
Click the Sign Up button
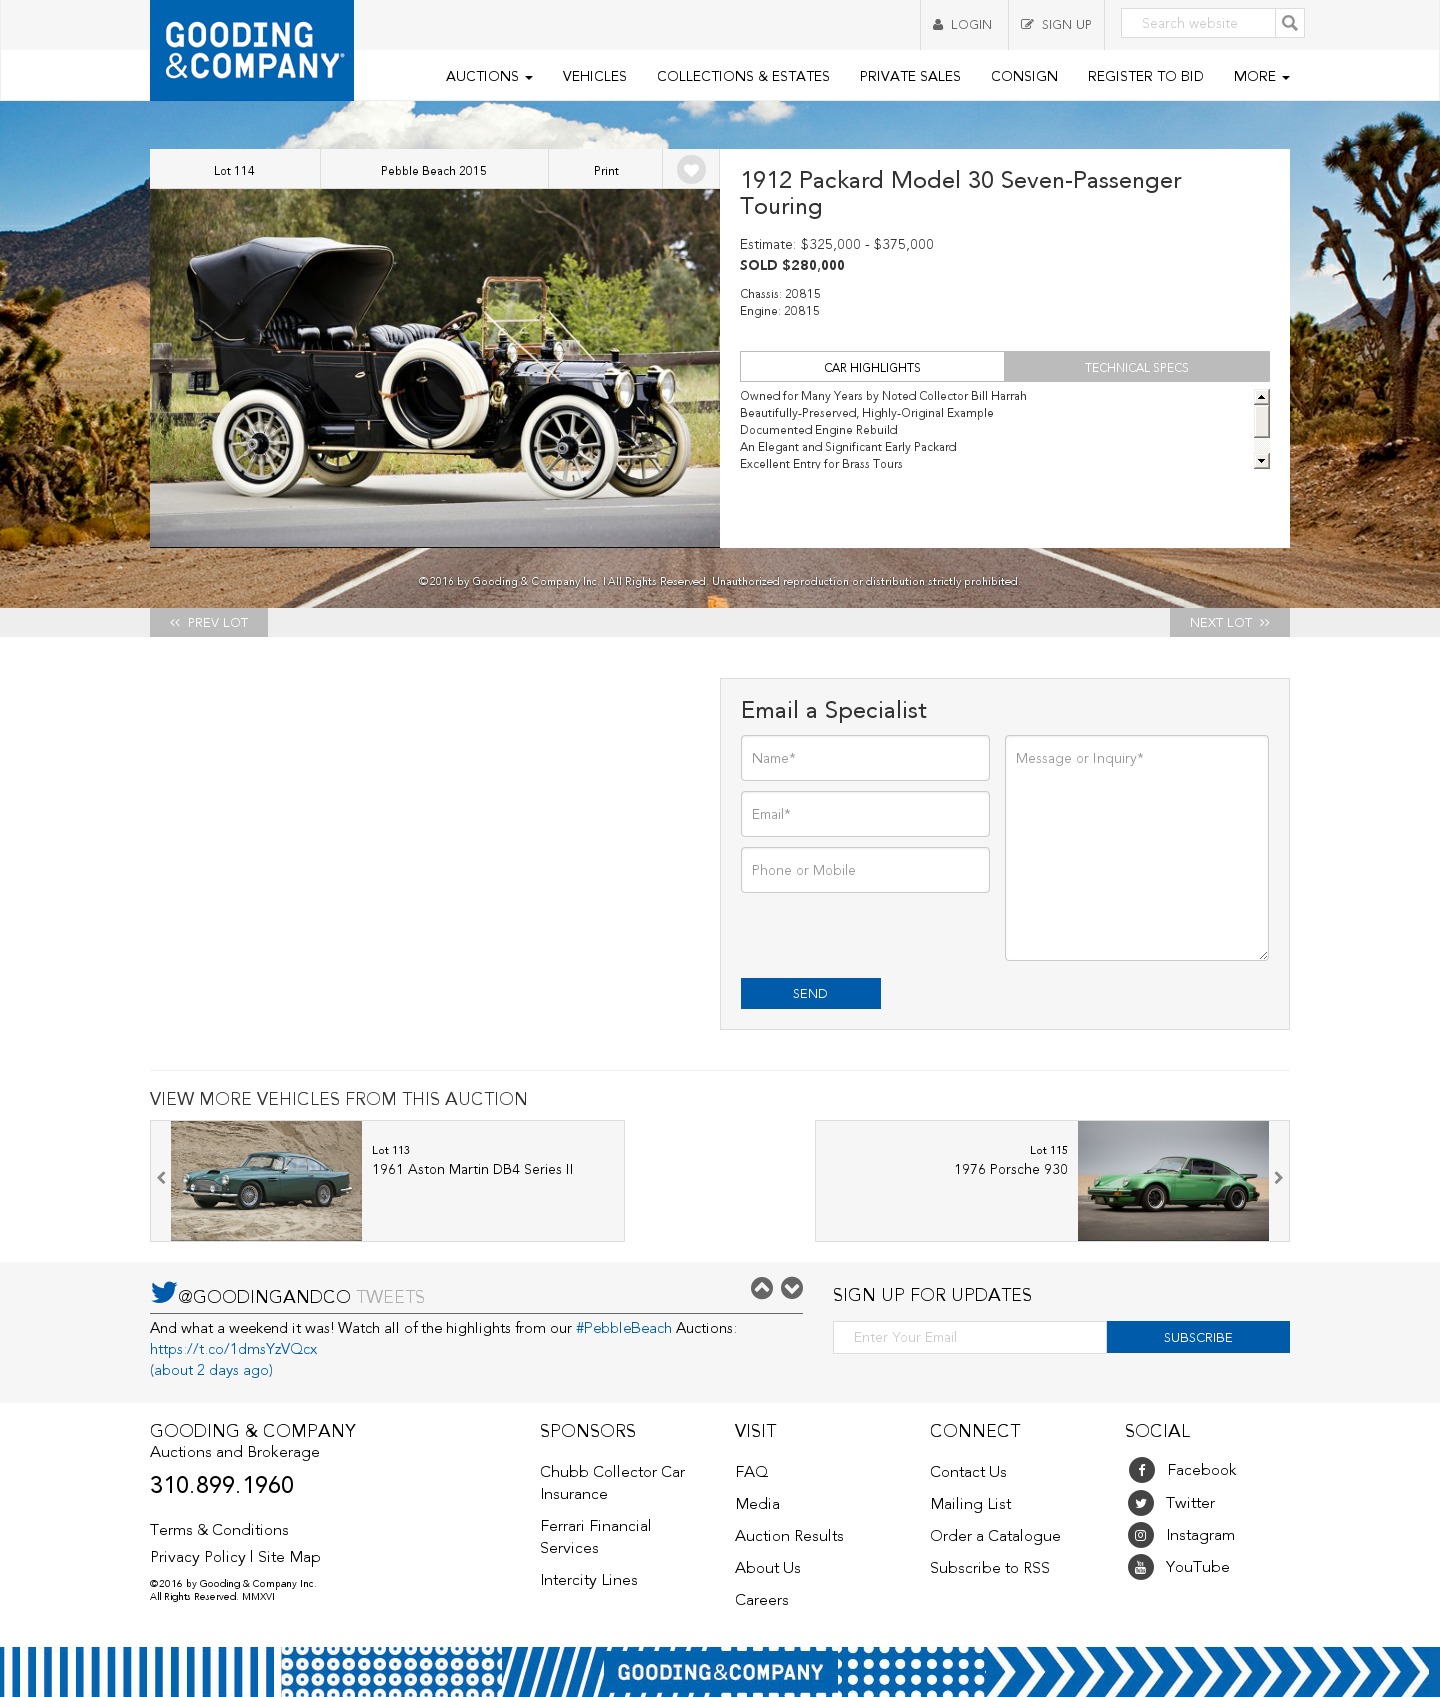[x=1056, y=25]
